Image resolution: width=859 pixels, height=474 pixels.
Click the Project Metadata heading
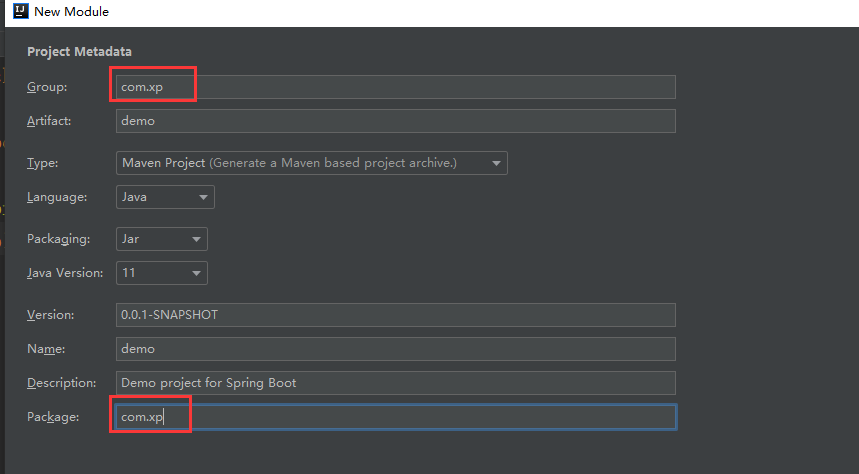click(79, 52)
